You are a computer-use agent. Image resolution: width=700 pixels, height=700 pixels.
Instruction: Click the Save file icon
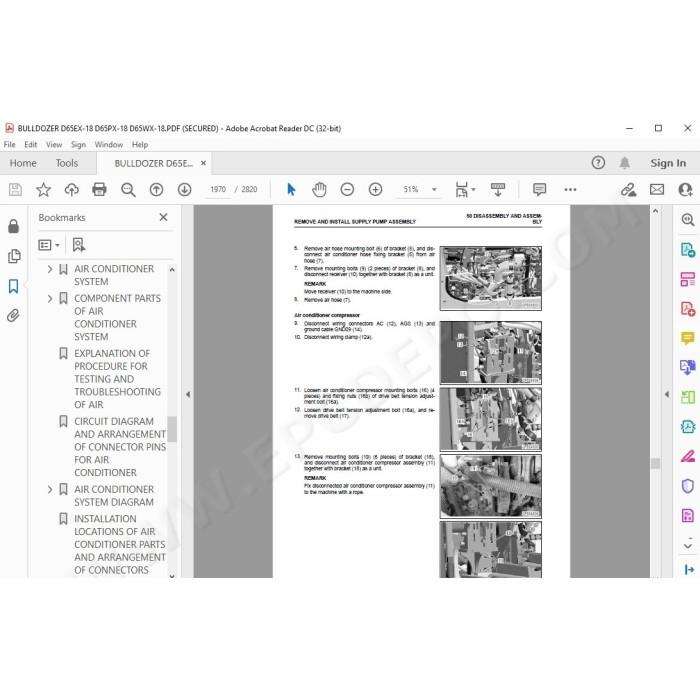[x=15, y=190]
